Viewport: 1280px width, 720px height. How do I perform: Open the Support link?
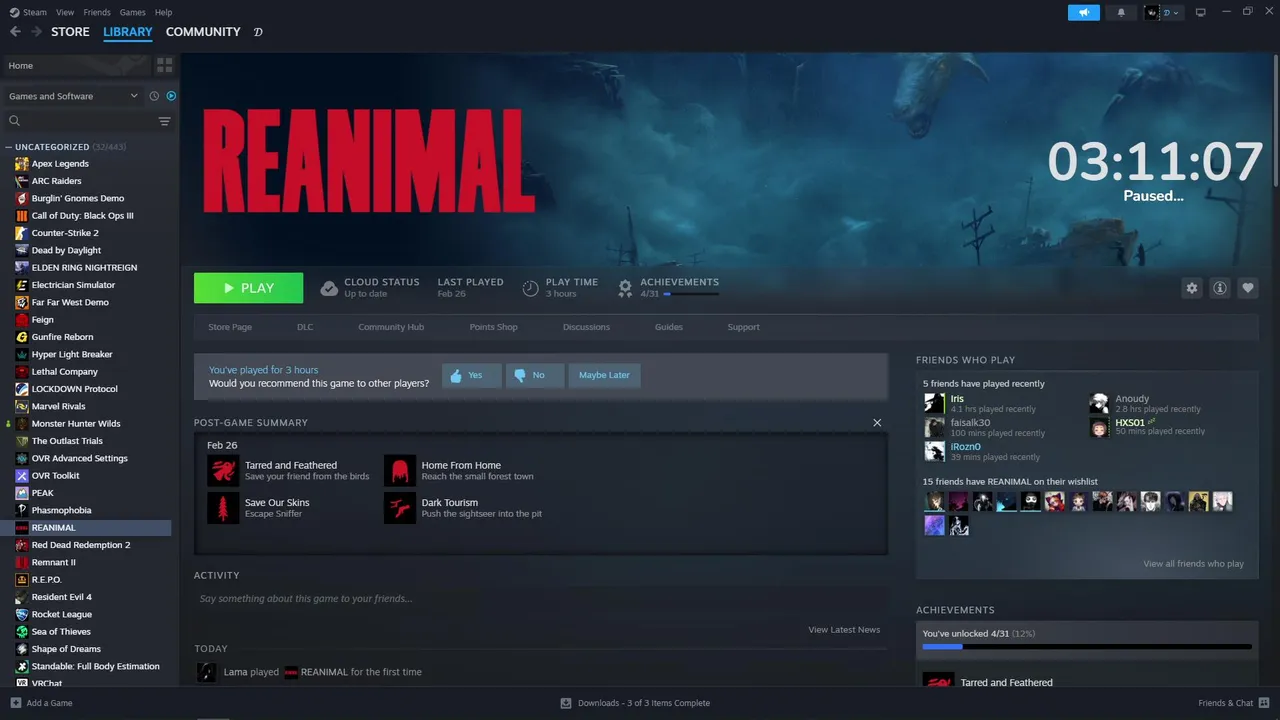point(743,327)
